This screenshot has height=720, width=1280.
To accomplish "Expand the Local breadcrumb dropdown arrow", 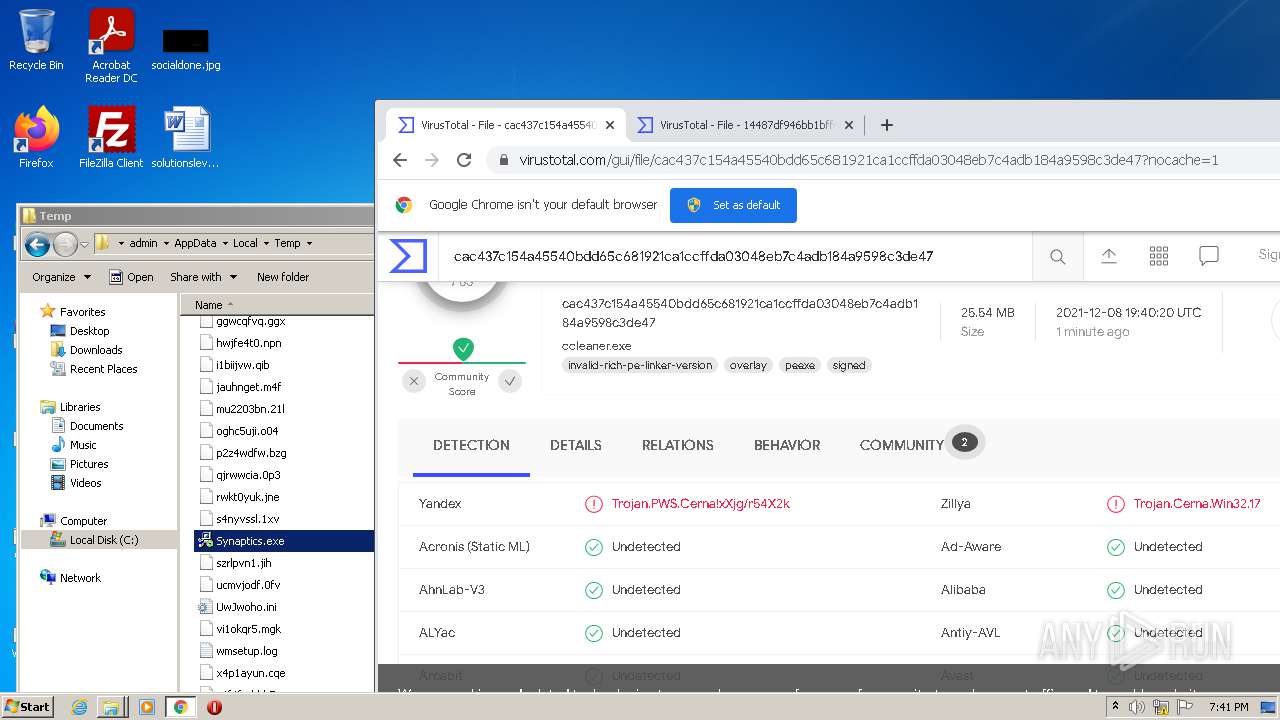I will point(266,243).
